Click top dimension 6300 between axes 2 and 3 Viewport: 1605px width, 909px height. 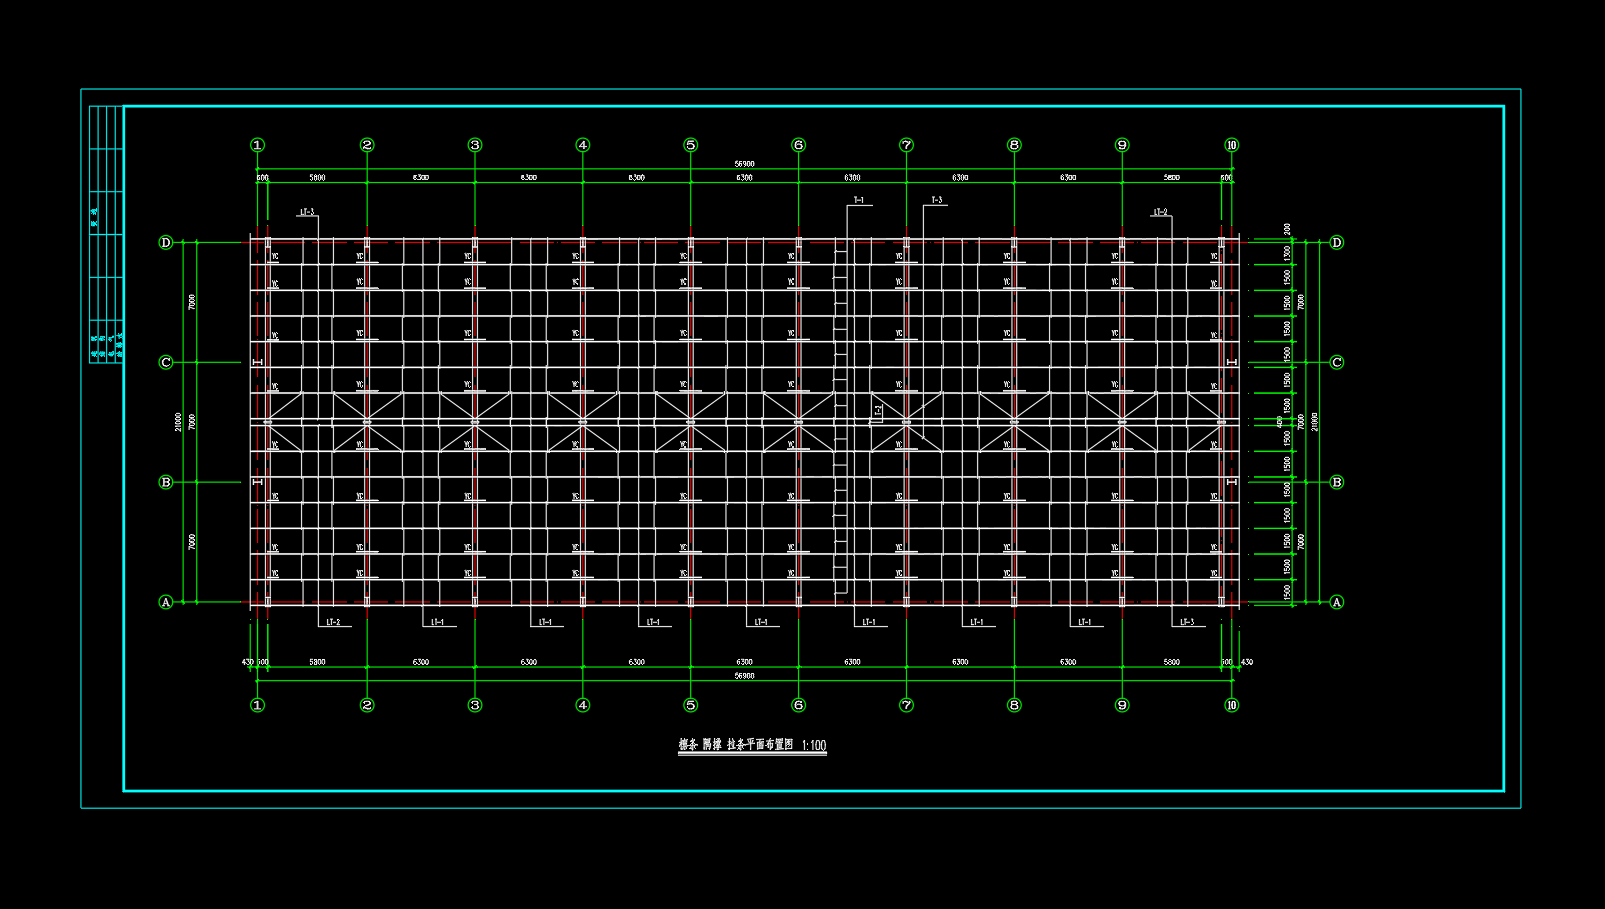click(421, 177)
